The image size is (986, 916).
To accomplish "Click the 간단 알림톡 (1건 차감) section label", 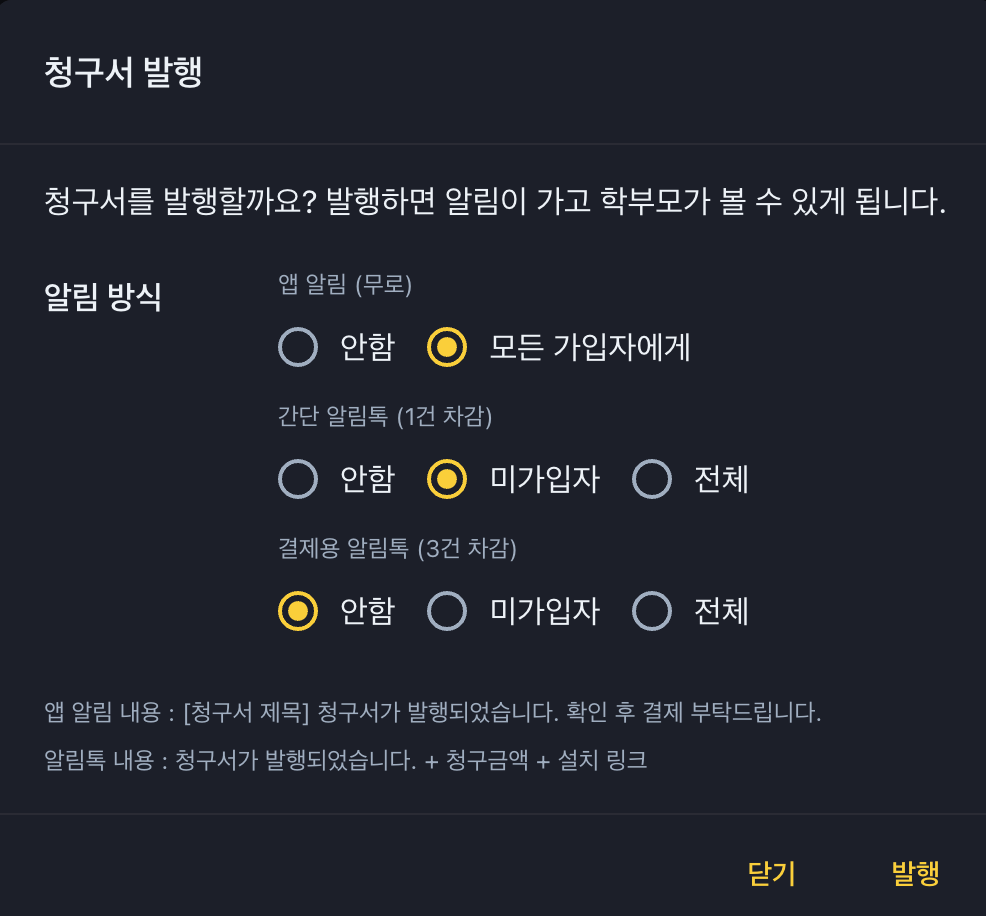I will click(385, 417).
